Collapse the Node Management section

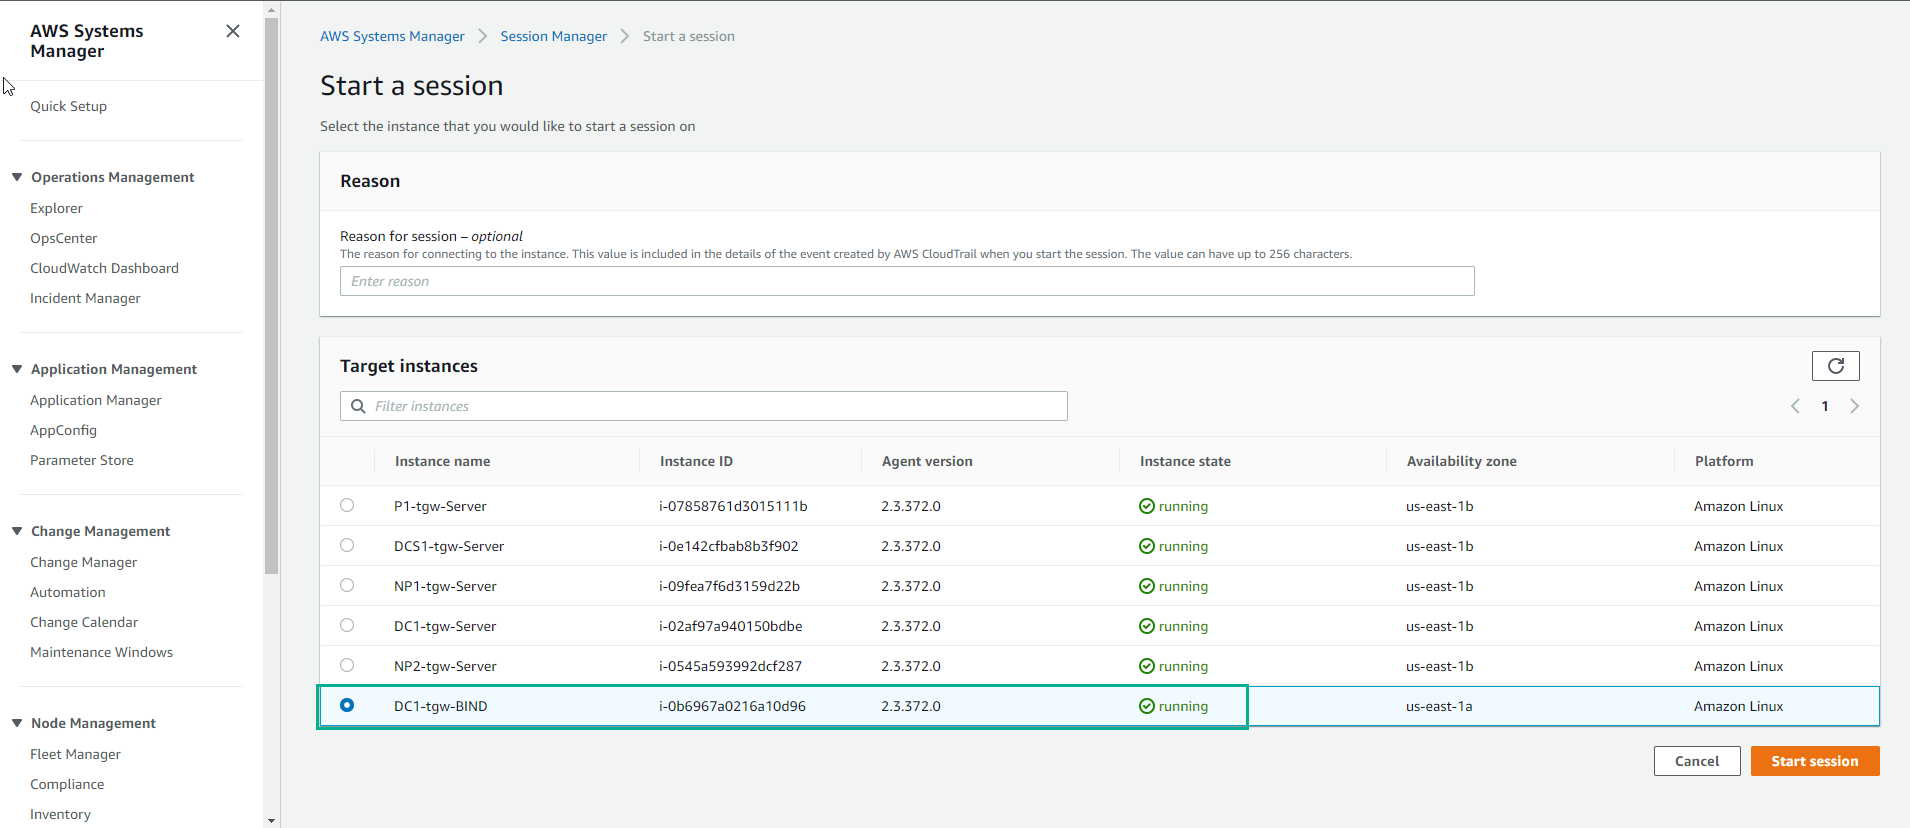click(x=17, y=723)
